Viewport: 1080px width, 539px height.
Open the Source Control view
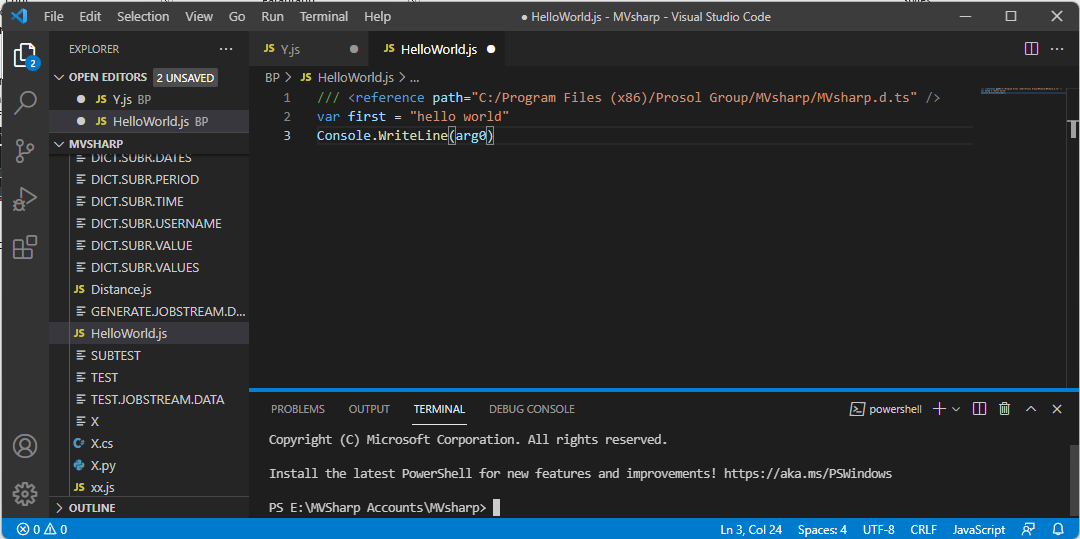click(25, 151)
